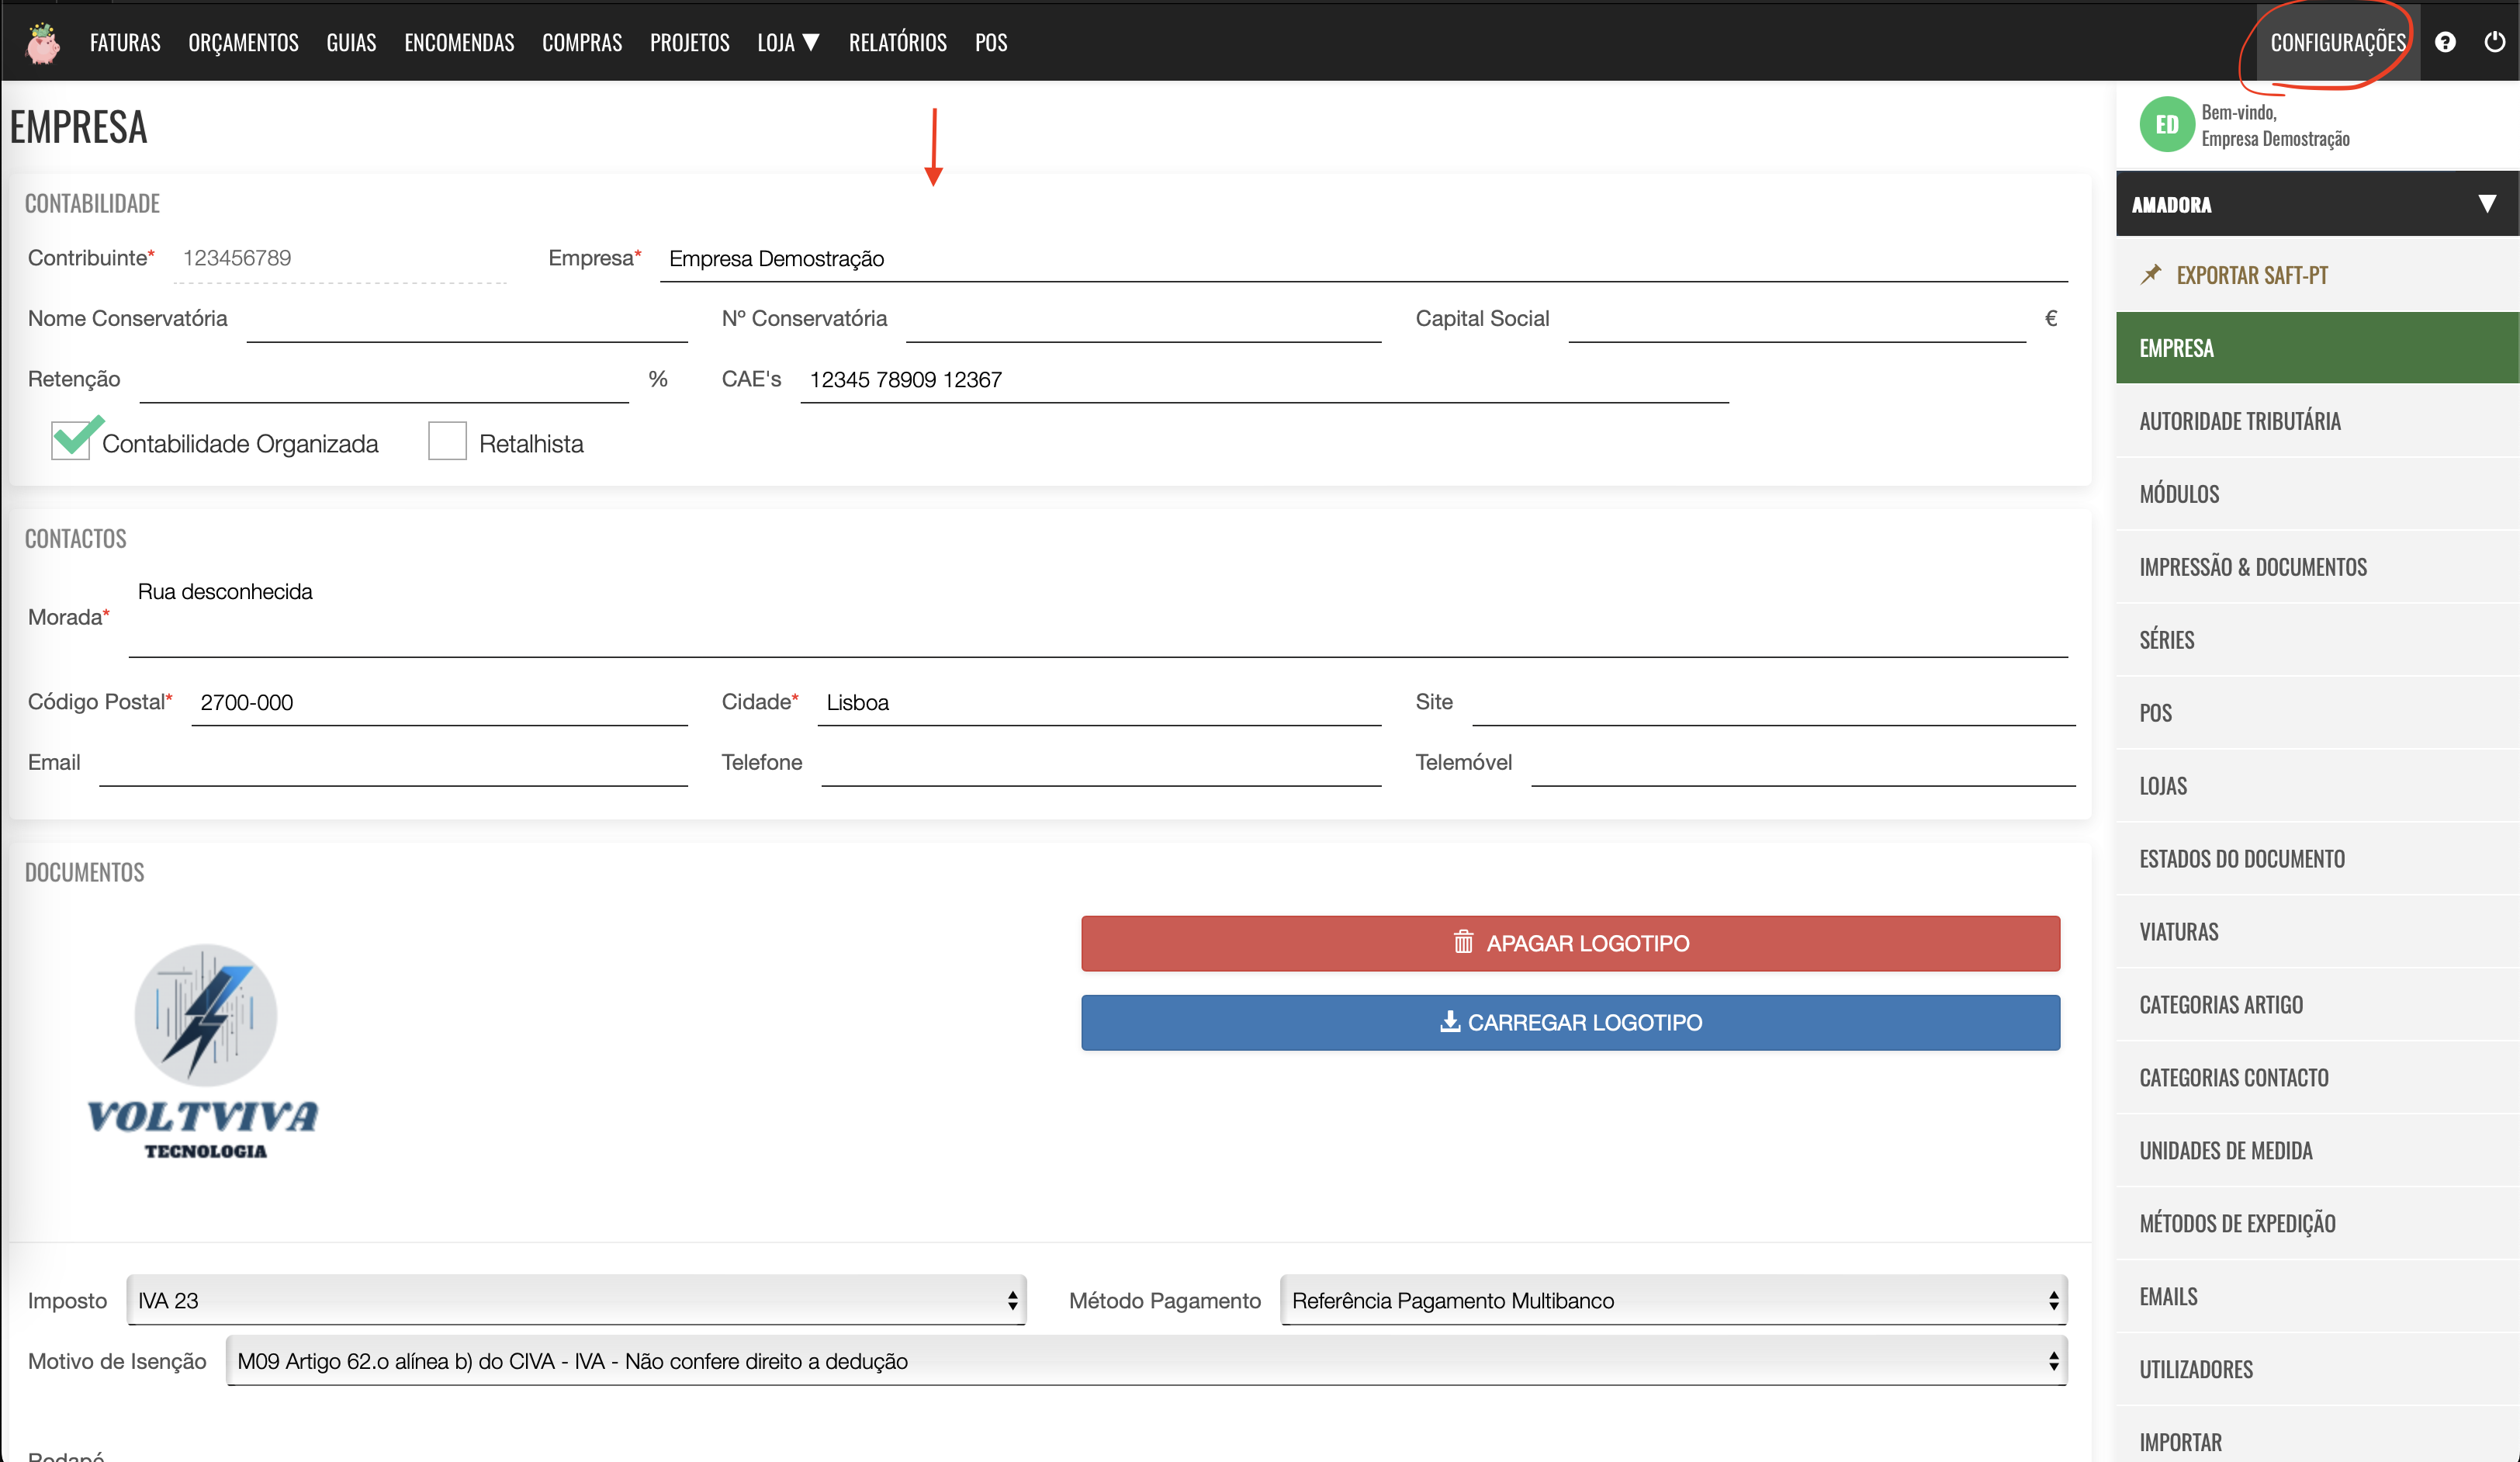The width and height of the screenshot is (2520, 1462).
Task: Click the power logout icon
Action: pos(2494,42)
